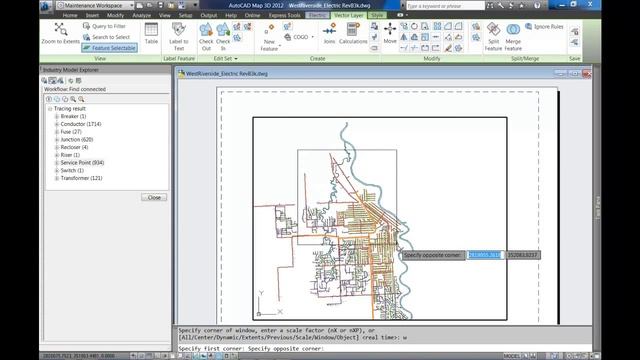Screen dimensions: 640x360
Task: Open the Electric ribbon tab
Action: pos(317,15)
